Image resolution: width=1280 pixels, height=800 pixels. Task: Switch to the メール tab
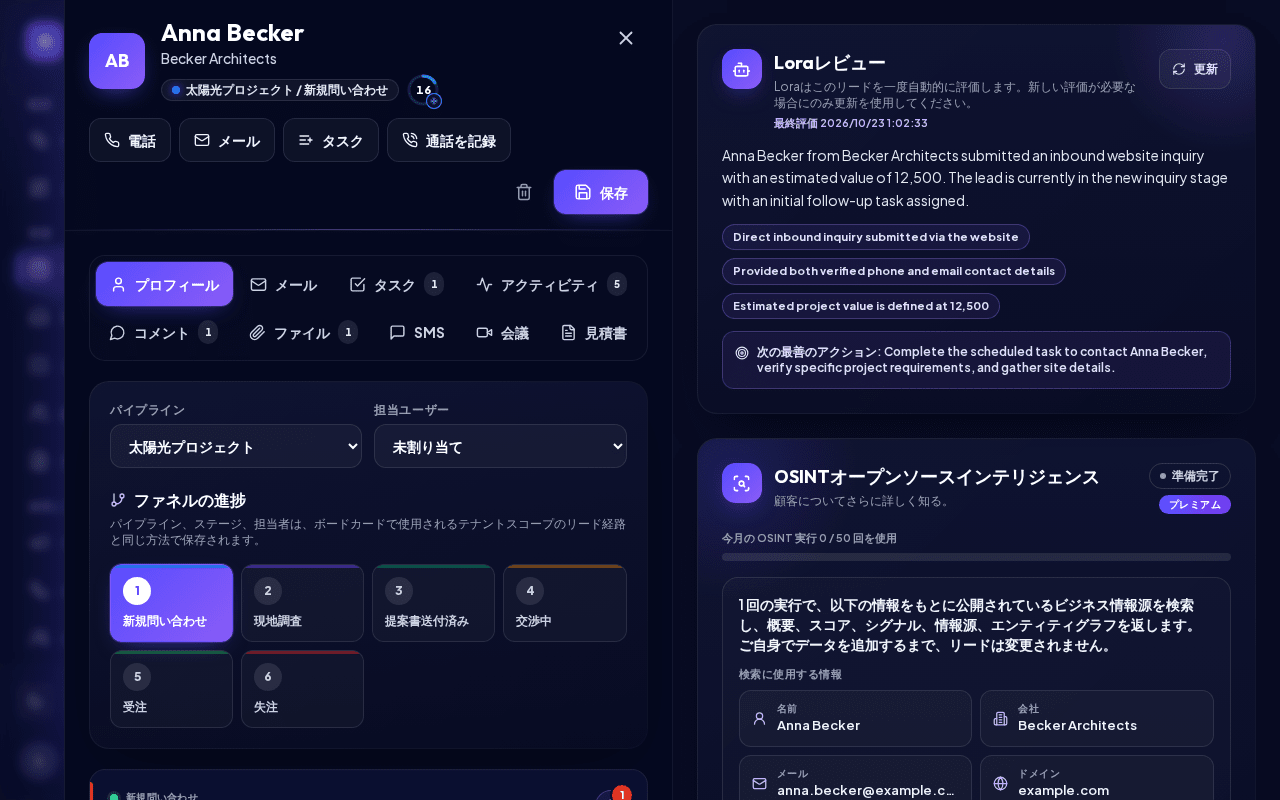click(x=284, y=284)
